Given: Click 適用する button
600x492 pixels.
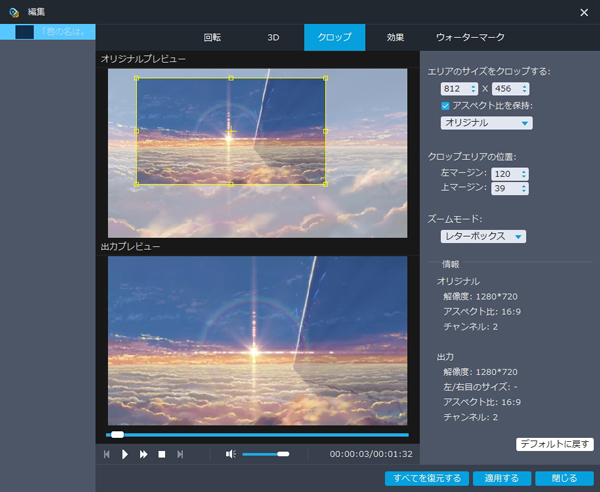Looking at the screenshot, I should pos(502,478).
